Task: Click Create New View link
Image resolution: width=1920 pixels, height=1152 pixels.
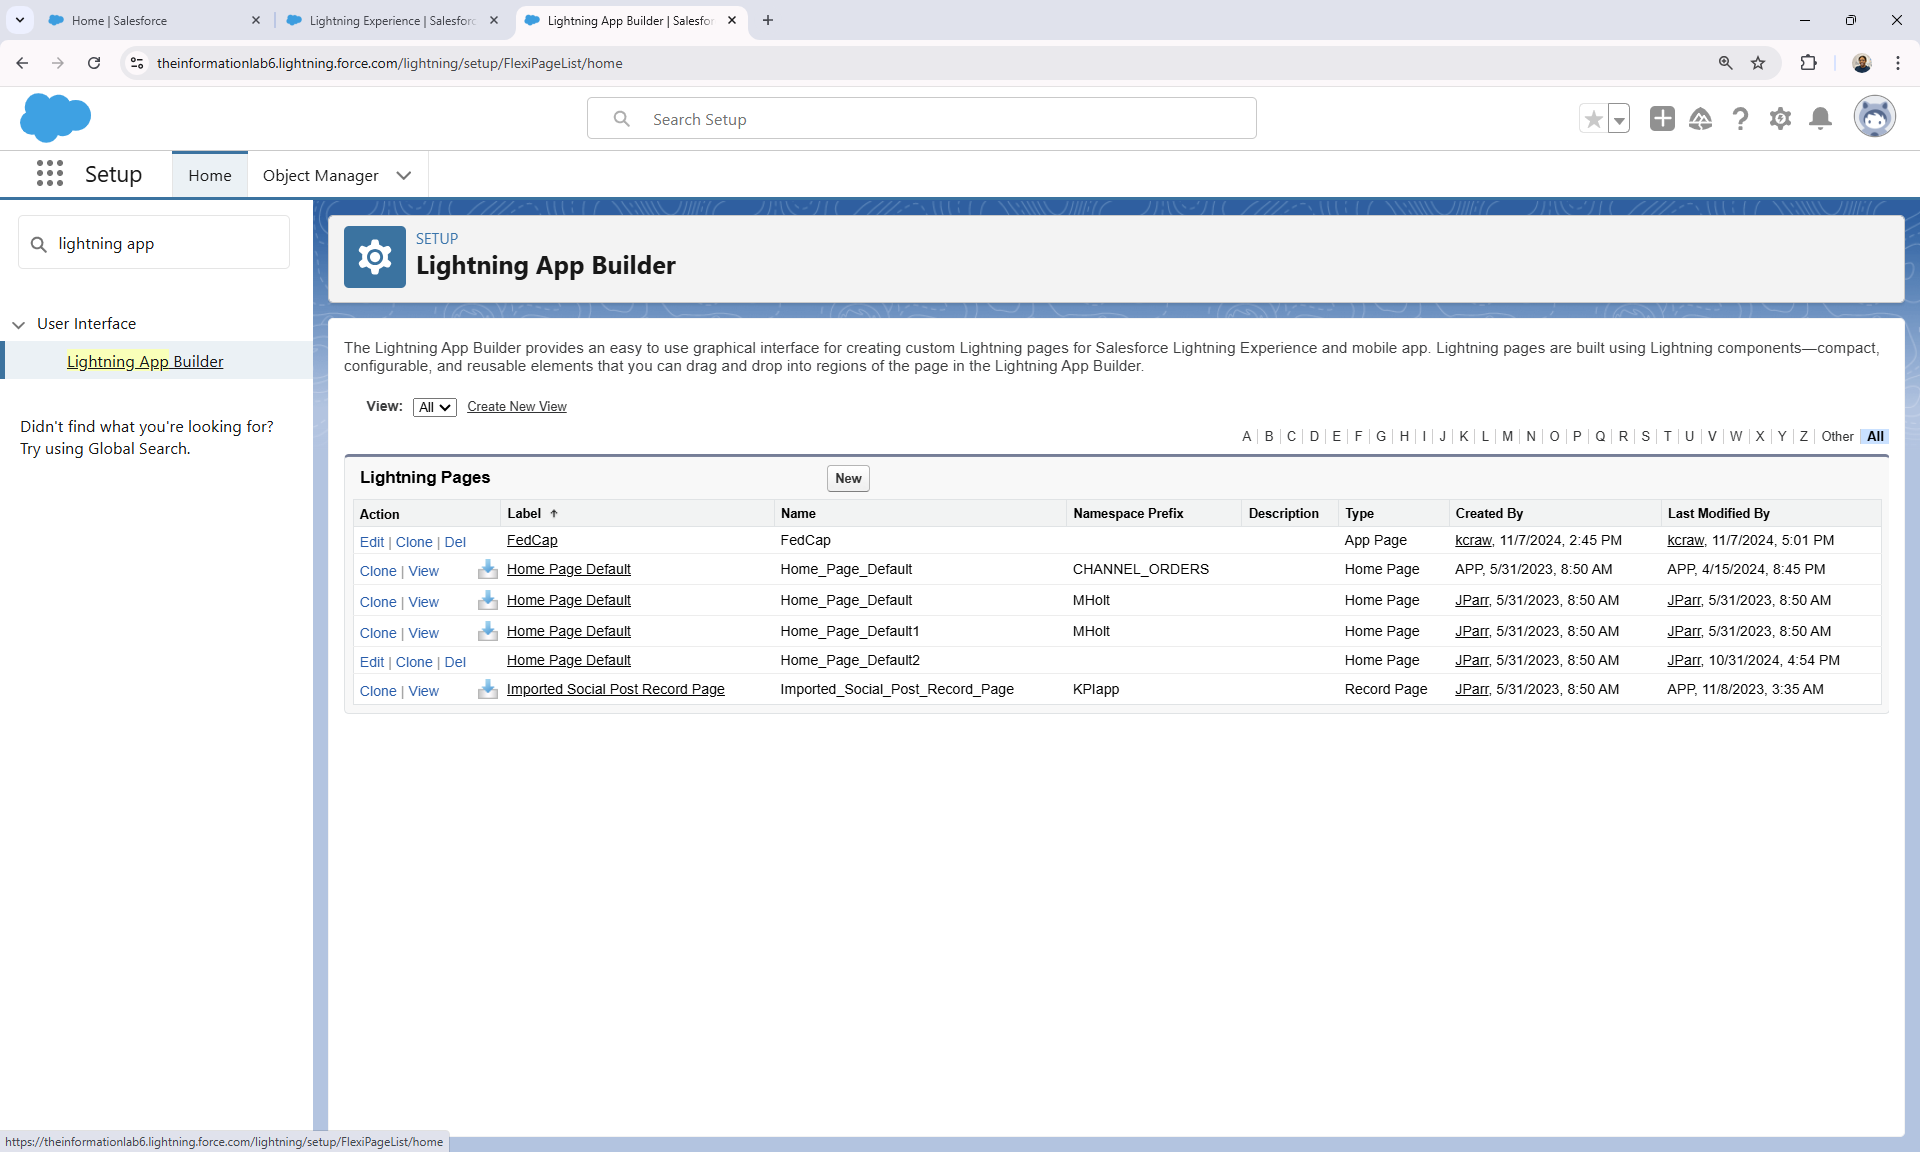Action: tap(516, 406)
